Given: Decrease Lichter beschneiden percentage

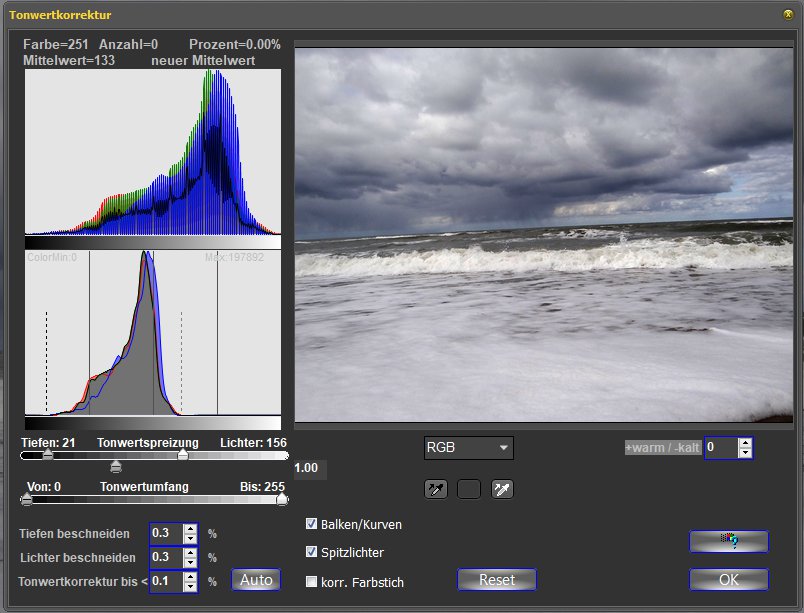Looking at the screenshot, I should tap(190, 562).
